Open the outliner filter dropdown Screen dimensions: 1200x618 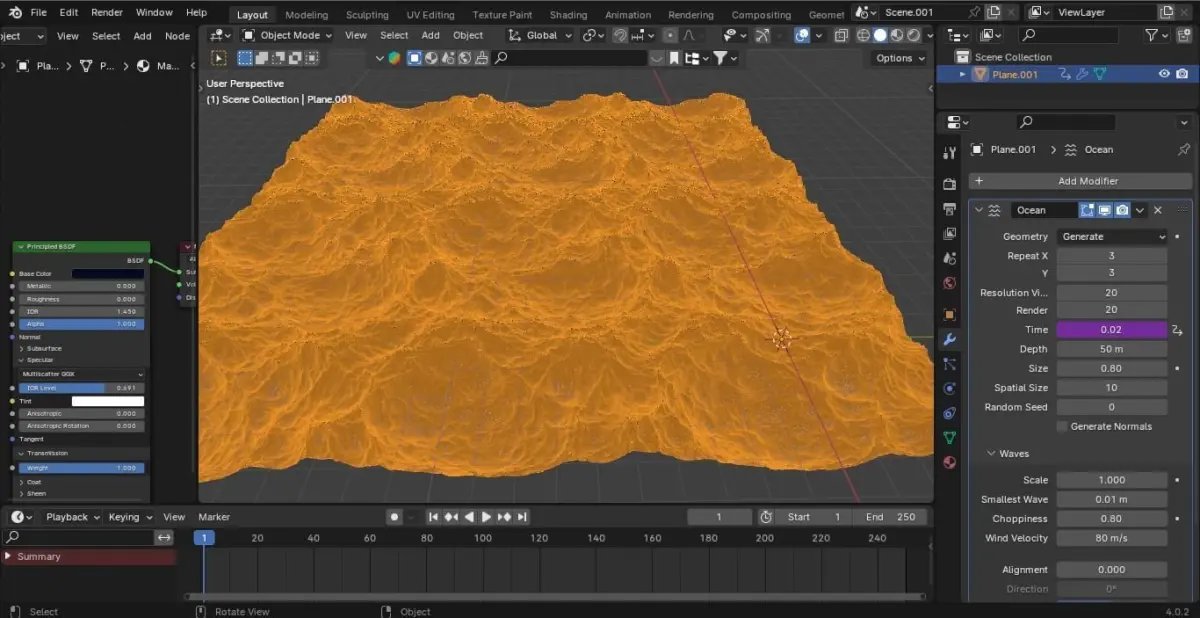pyautogui.click(x=1156, y=35)
